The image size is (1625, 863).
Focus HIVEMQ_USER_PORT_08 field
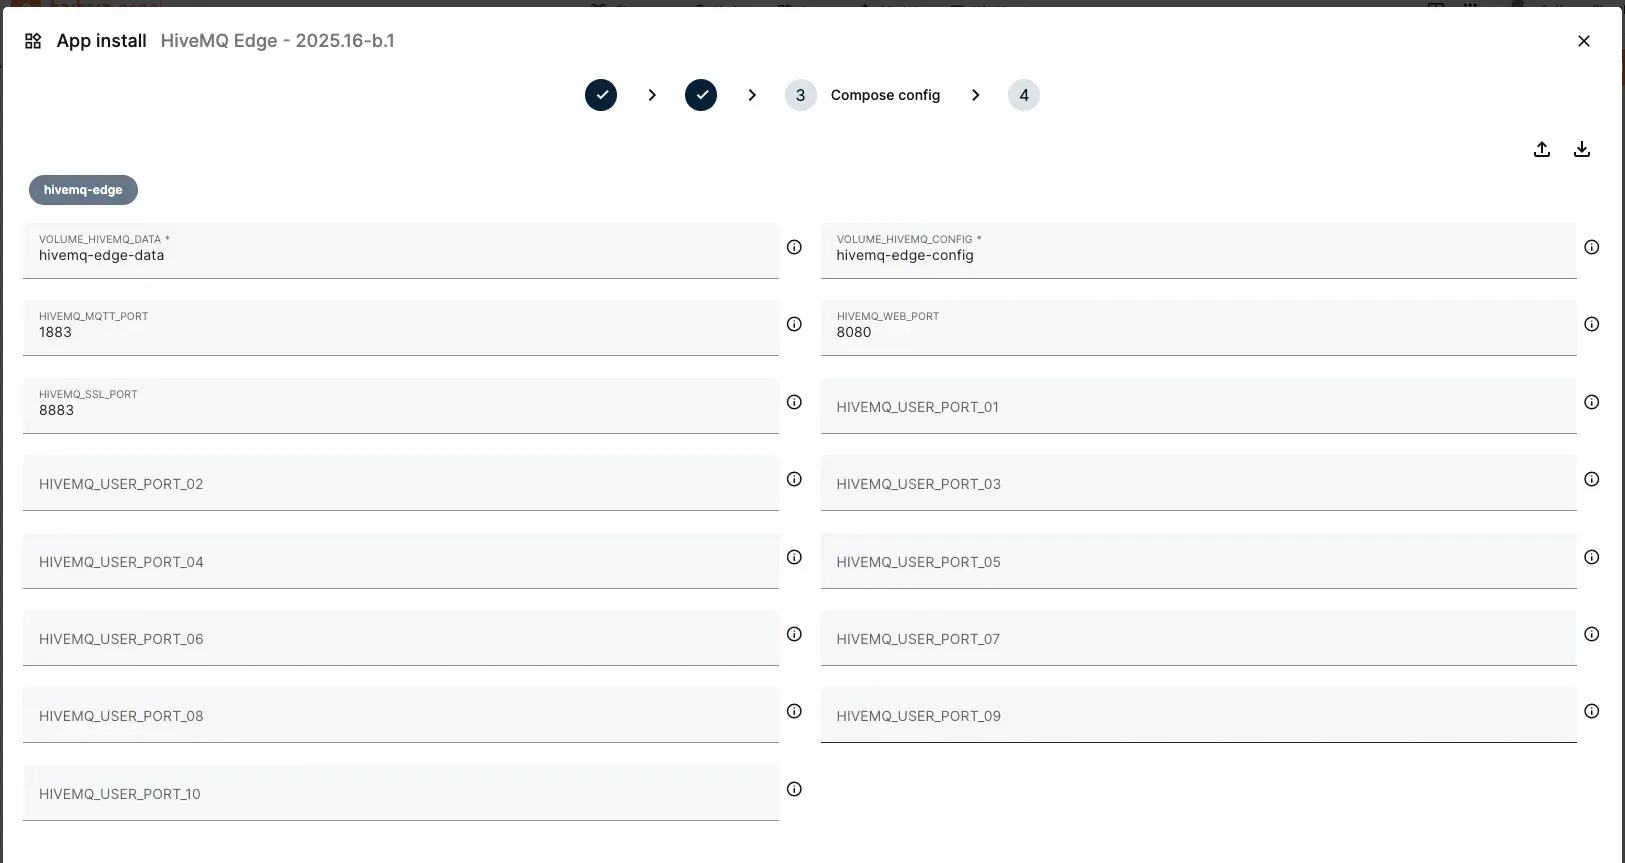click(x=401, y=714)
